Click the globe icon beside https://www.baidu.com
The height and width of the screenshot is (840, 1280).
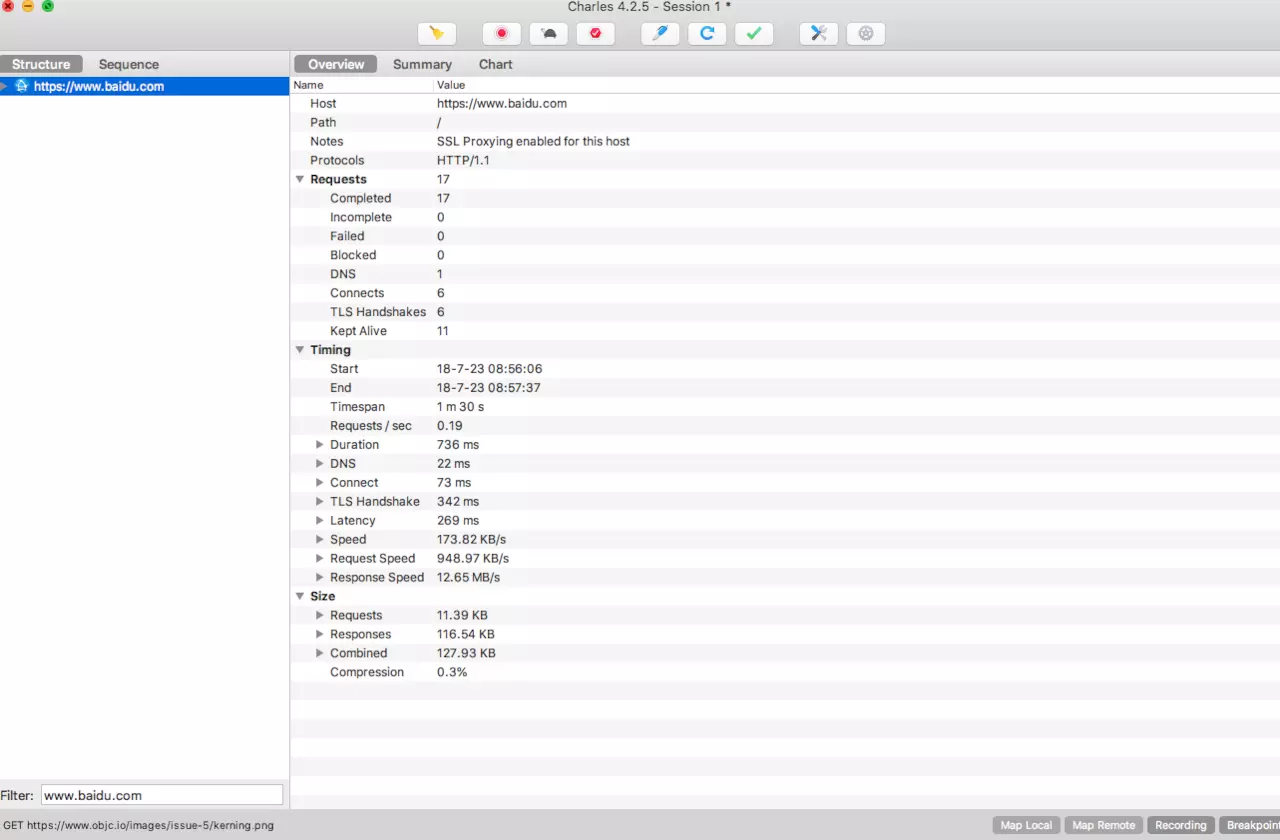click(x=22, y=86)
